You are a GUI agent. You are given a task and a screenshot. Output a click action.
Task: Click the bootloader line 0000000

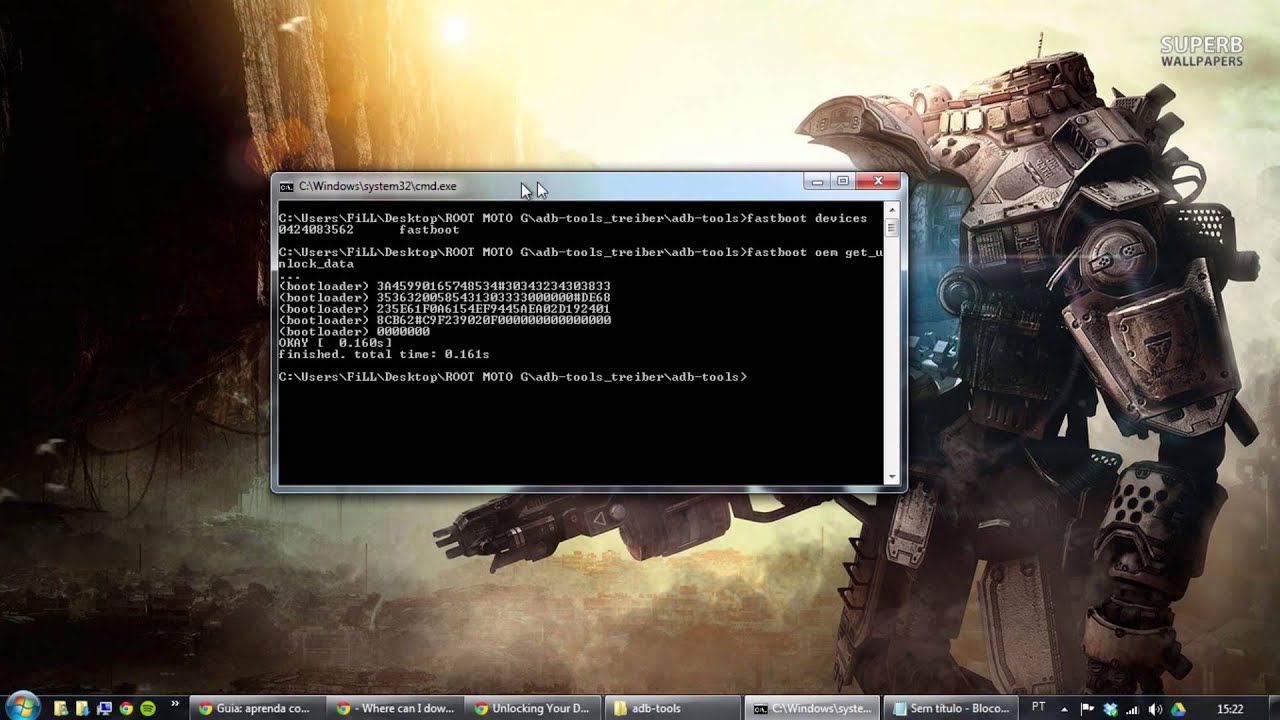point(354,331)
